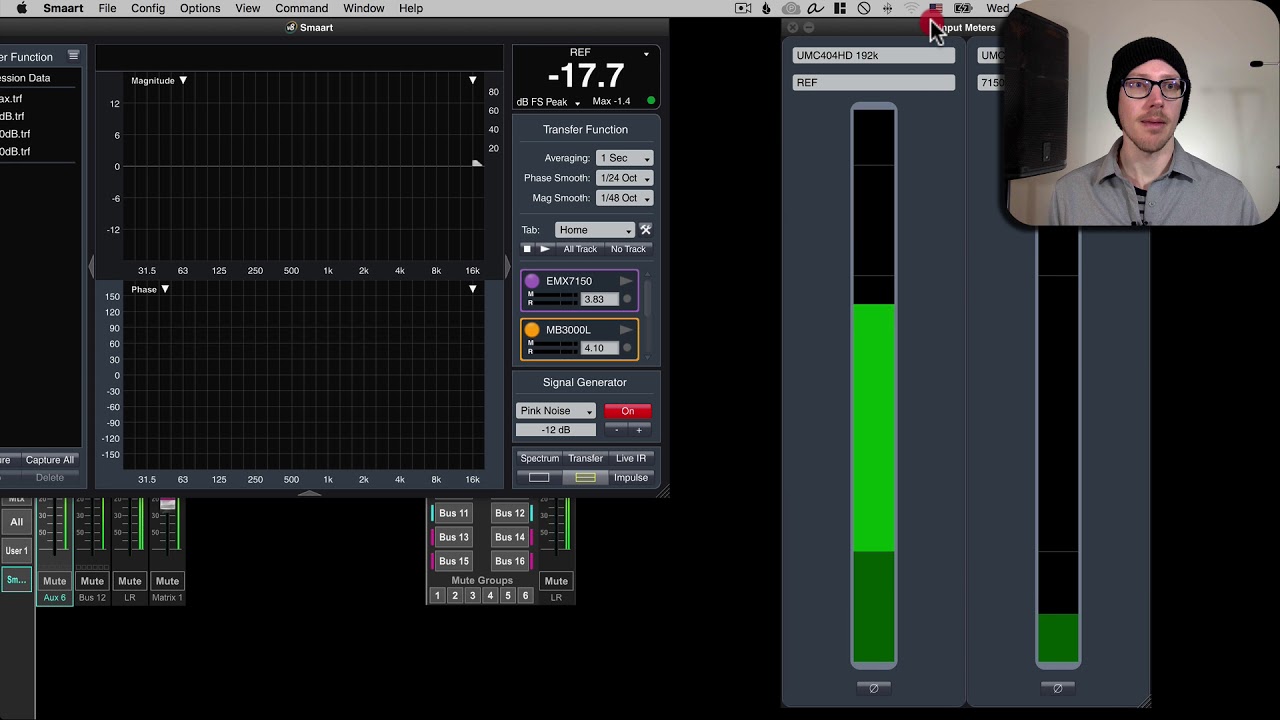Click the circle-slash menu bar icon

(864, 8)
